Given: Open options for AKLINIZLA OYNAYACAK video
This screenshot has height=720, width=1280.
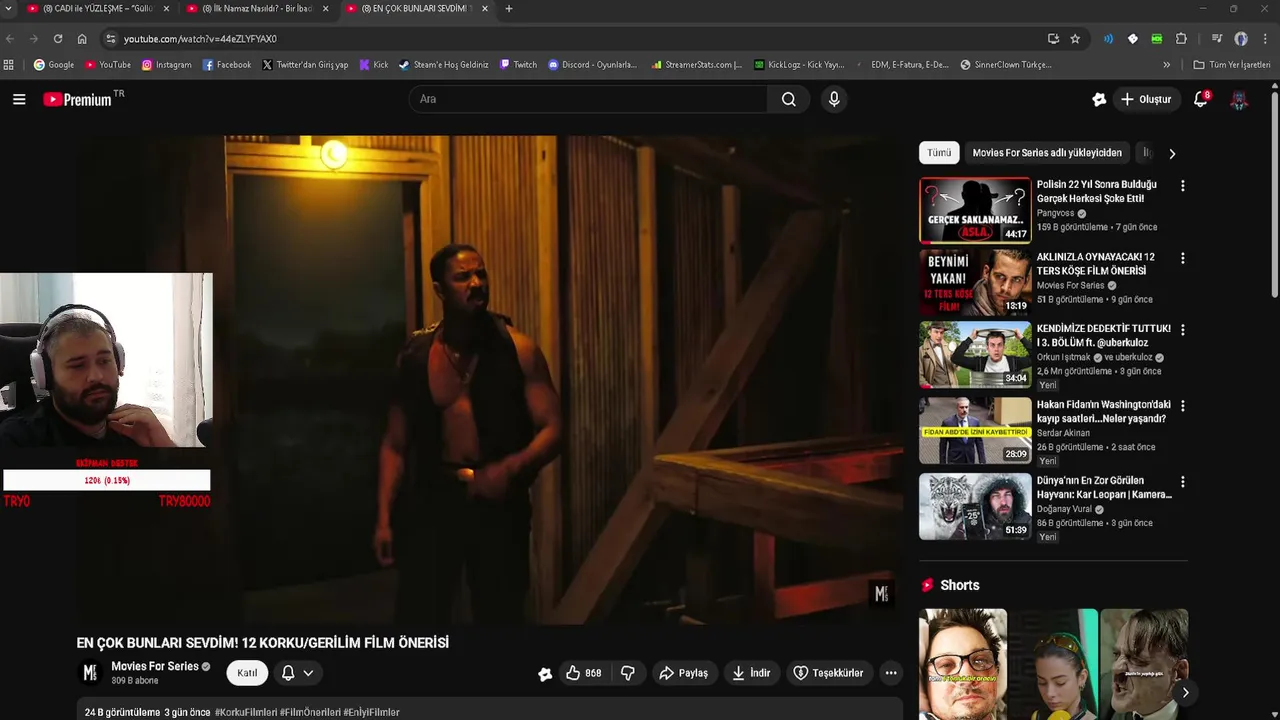Looking at the screenshot, I should [x=1183, y=258].
